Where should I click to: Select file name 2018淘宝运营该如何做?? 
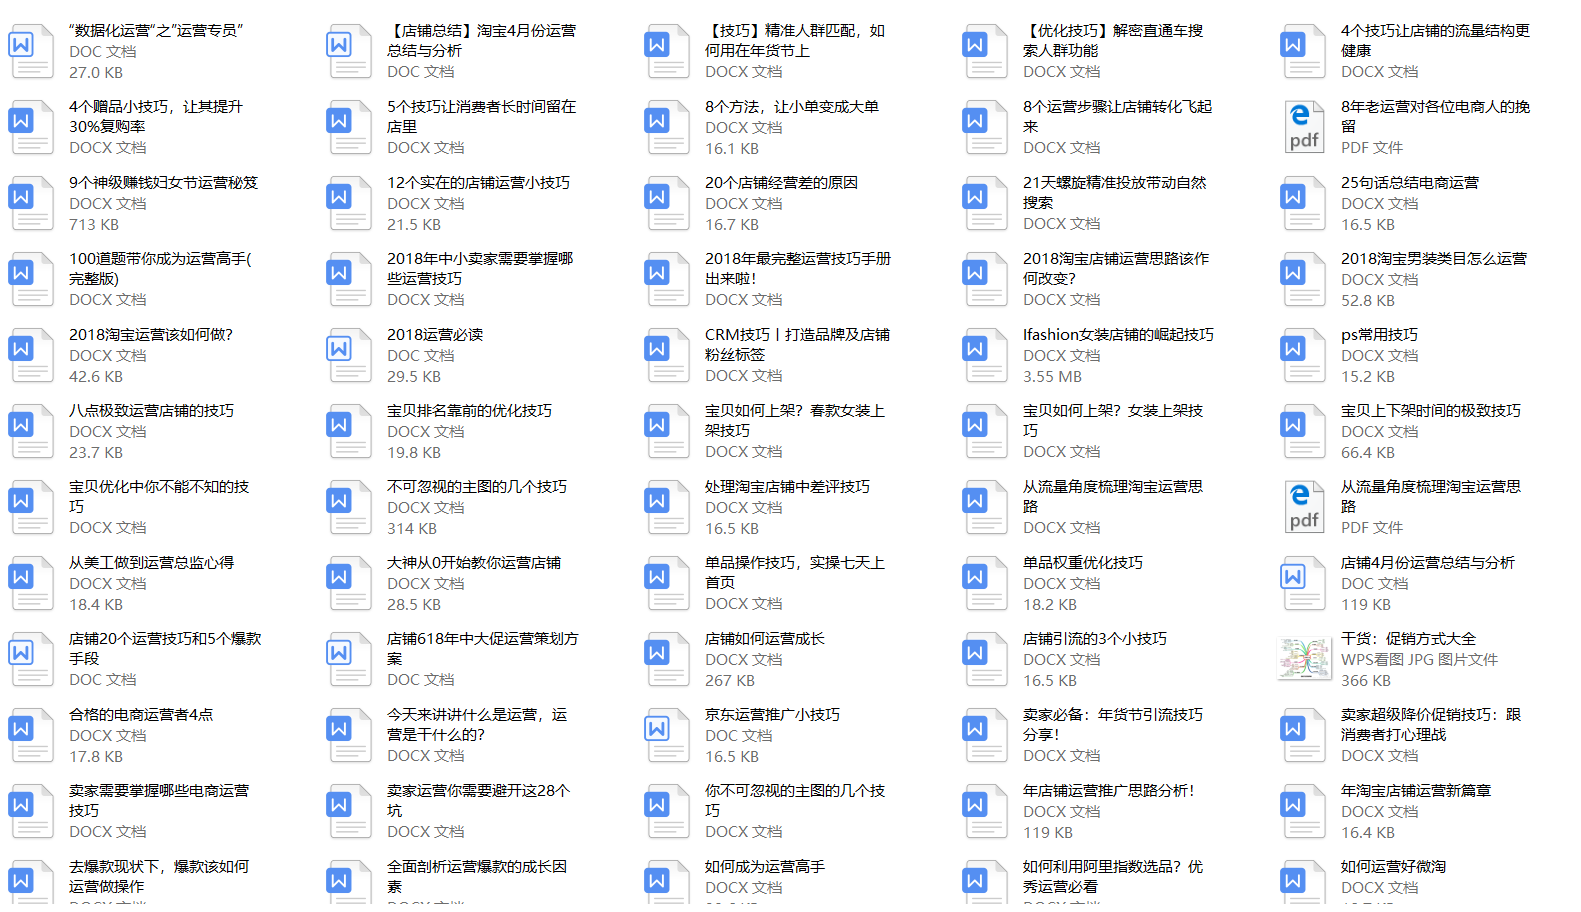(151, 334)
